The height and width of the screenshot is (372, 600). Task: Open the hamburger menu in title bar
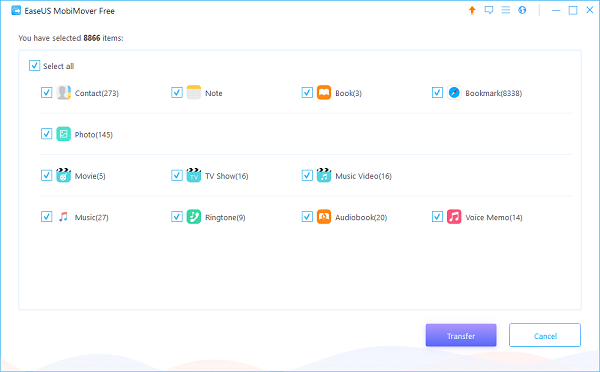click(506, 10)
